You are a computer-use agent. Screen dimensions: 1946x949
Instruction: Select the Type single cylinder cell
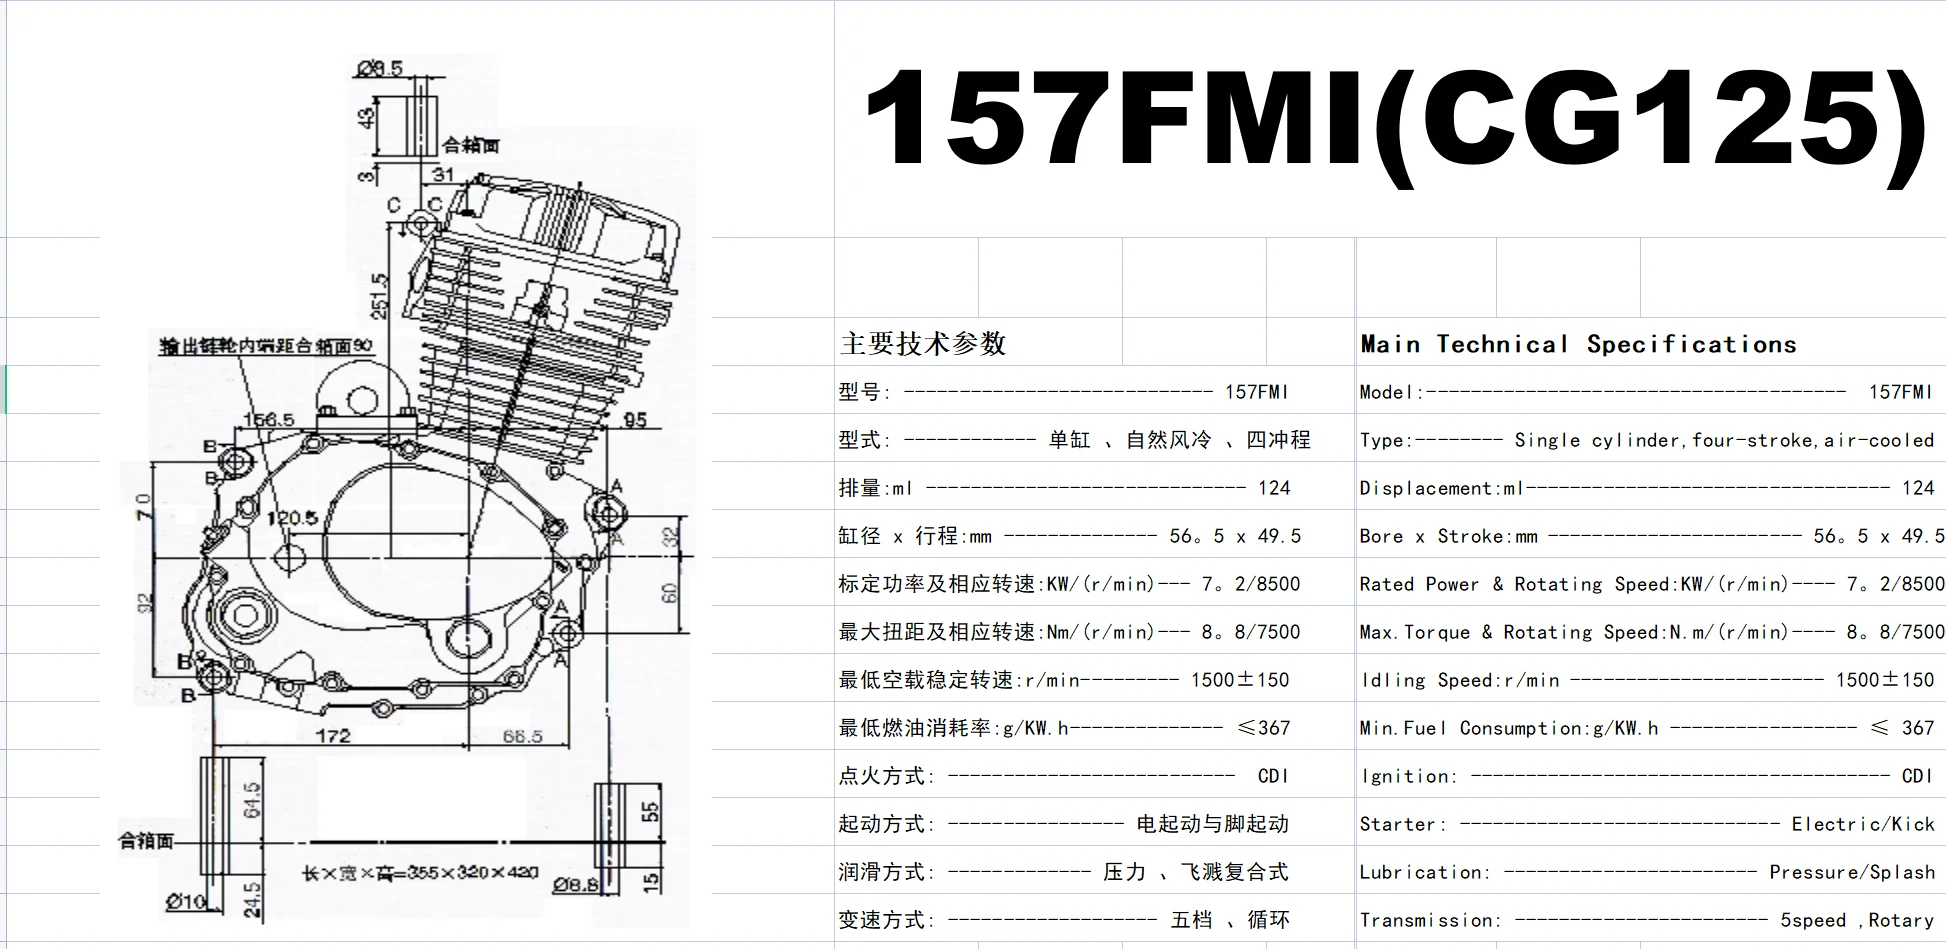tap(1651, 438)
